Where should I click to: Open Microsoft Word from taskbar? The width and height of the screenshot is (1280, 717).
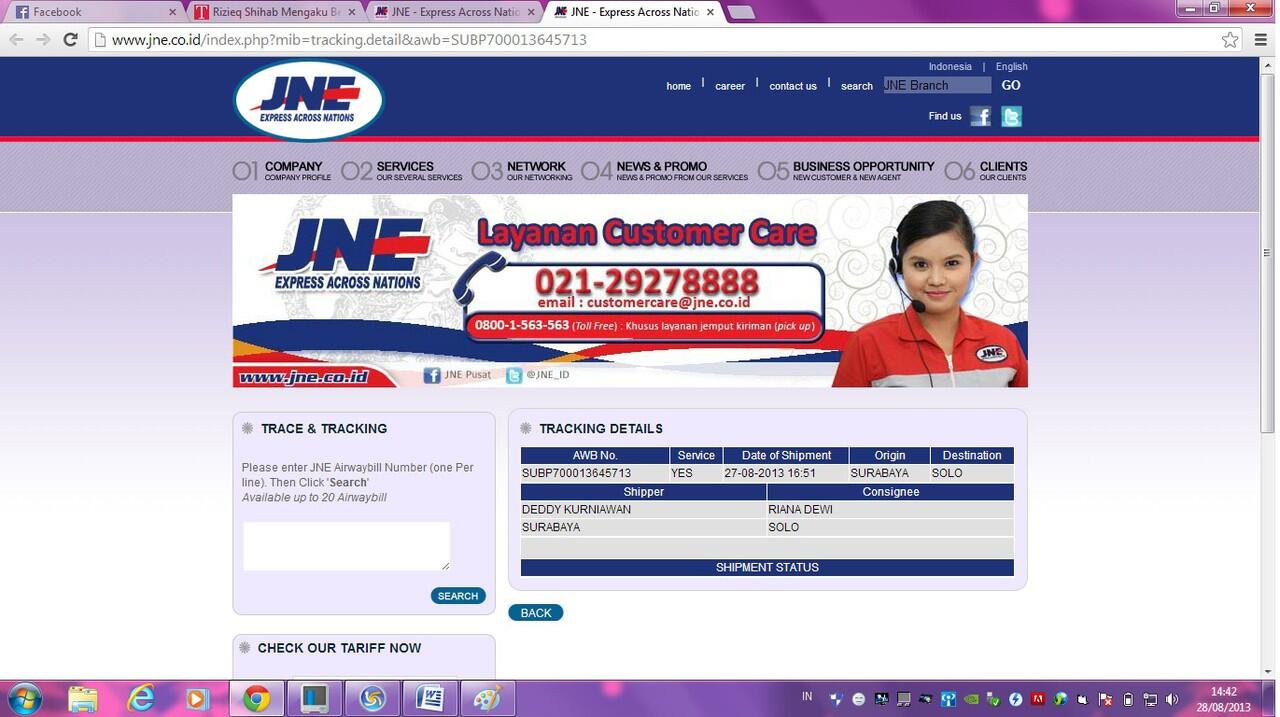click(430, 698)
